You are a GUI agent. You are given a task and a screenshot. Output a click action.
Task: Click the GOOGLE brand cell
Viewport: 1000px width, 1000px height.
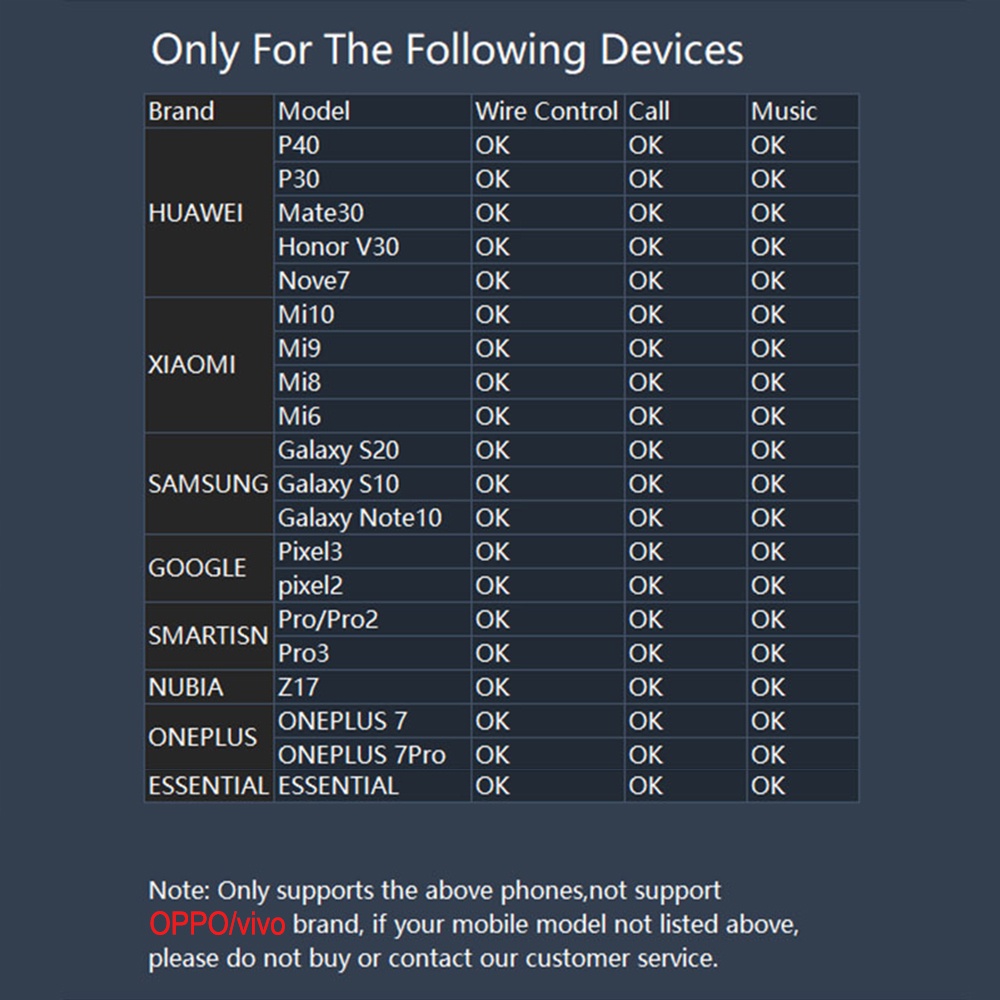pyautogui.click(x=209, y=568)
